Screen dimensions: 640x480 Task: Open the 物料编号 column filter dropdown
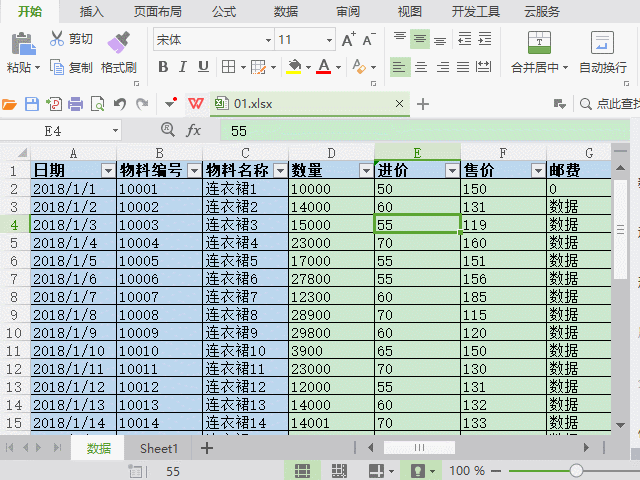[x=194, y=170]
